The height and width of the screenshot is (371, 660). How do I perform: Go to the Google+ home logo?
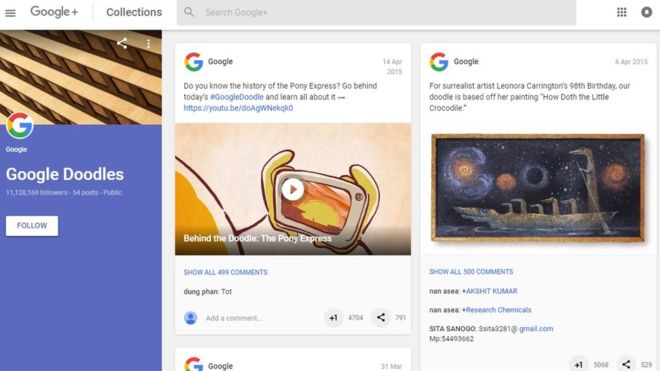[x=54, y=12]
